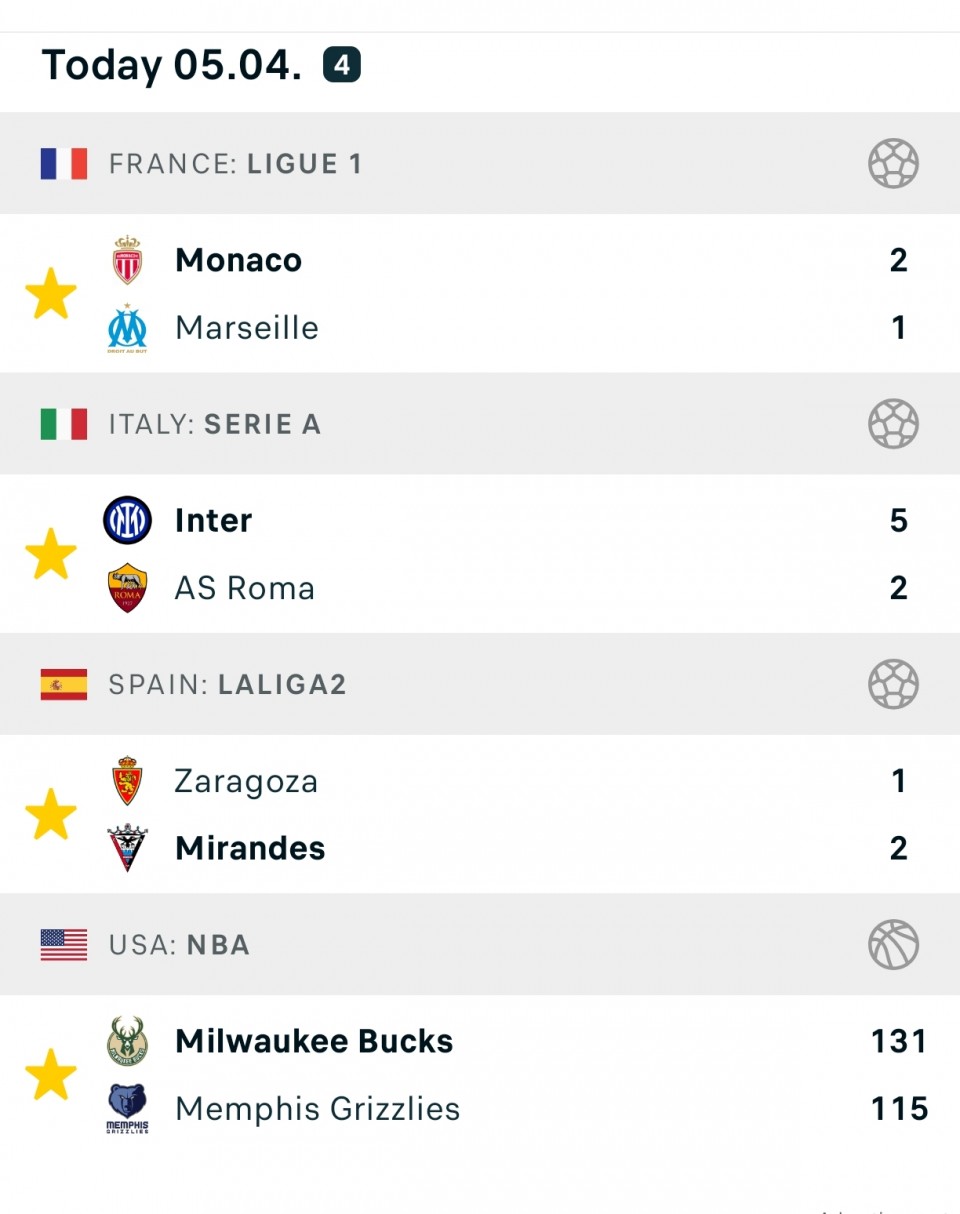Open the USA NBA league header
960x1214 pixels.
pos(180,945)
